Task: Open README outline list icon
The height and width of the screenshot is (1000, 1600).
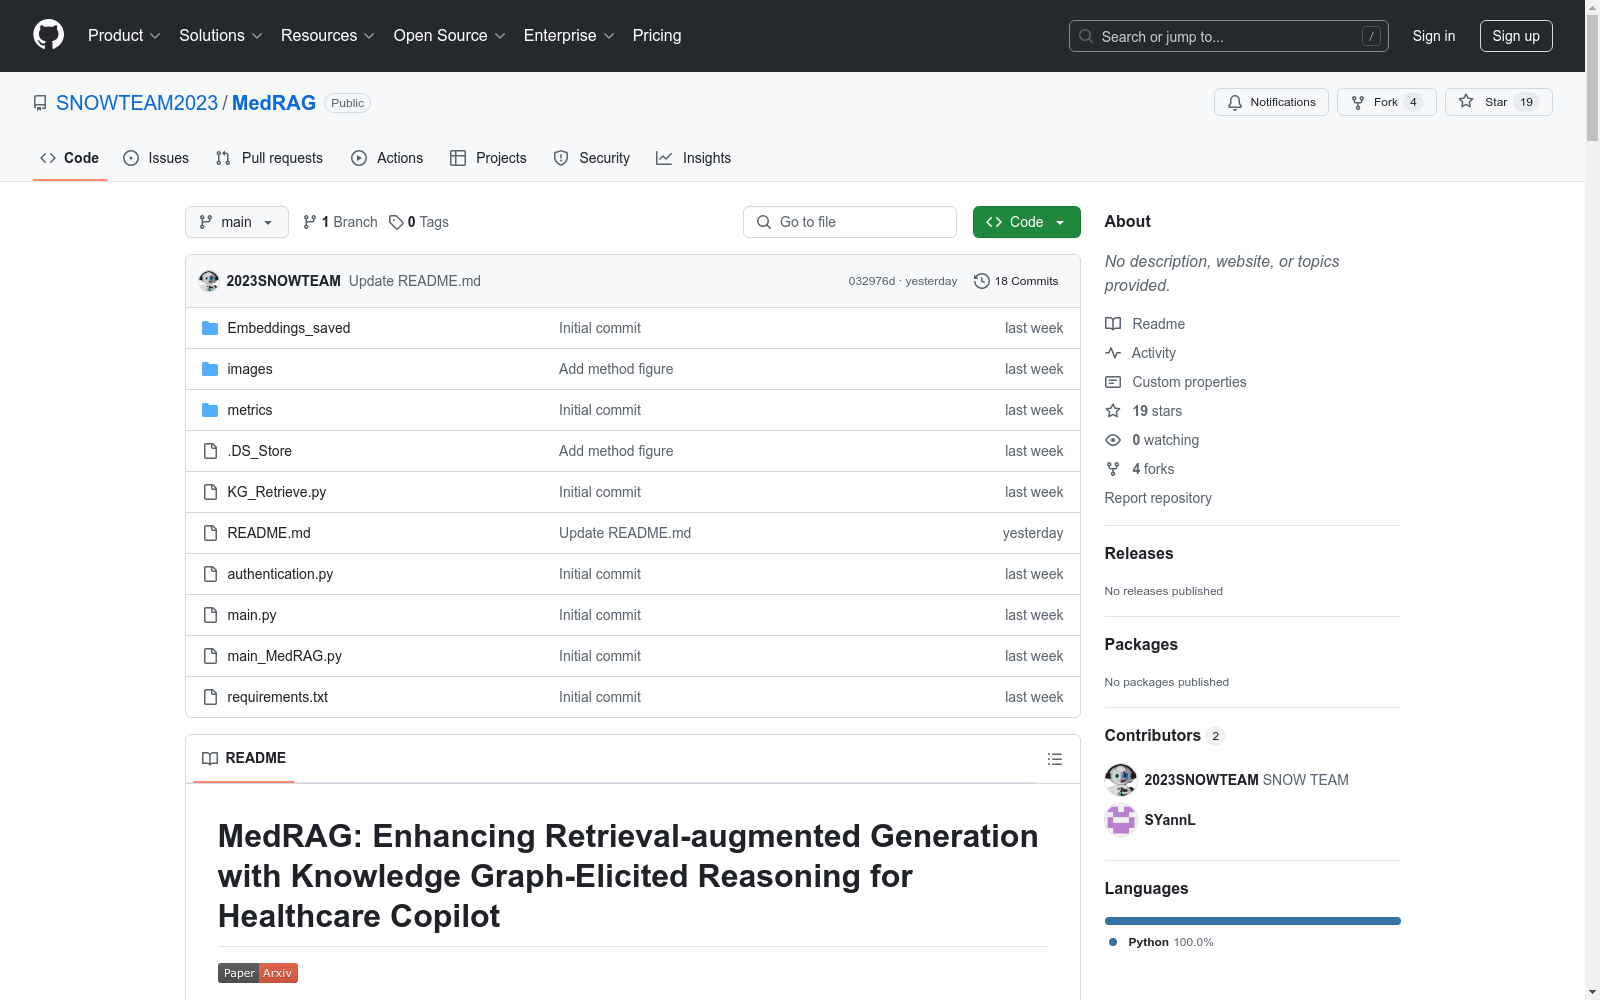Action: tap(1054, 759)
